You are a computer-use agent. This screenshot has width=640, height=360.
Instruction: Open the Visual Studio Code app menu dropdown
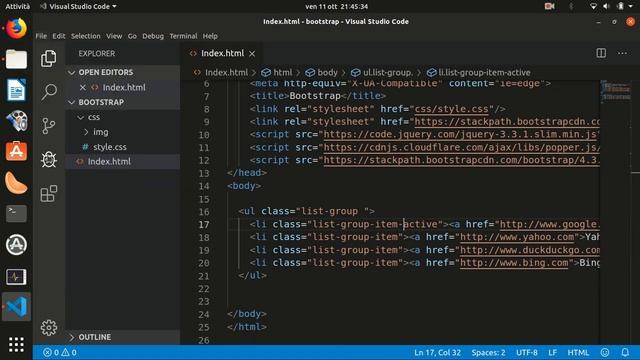pos(78,6)
